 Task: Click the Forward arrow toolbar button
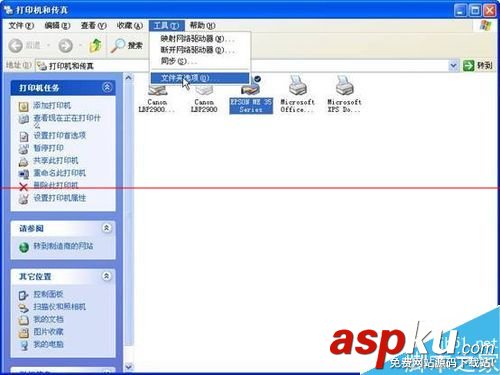point(66,46)
